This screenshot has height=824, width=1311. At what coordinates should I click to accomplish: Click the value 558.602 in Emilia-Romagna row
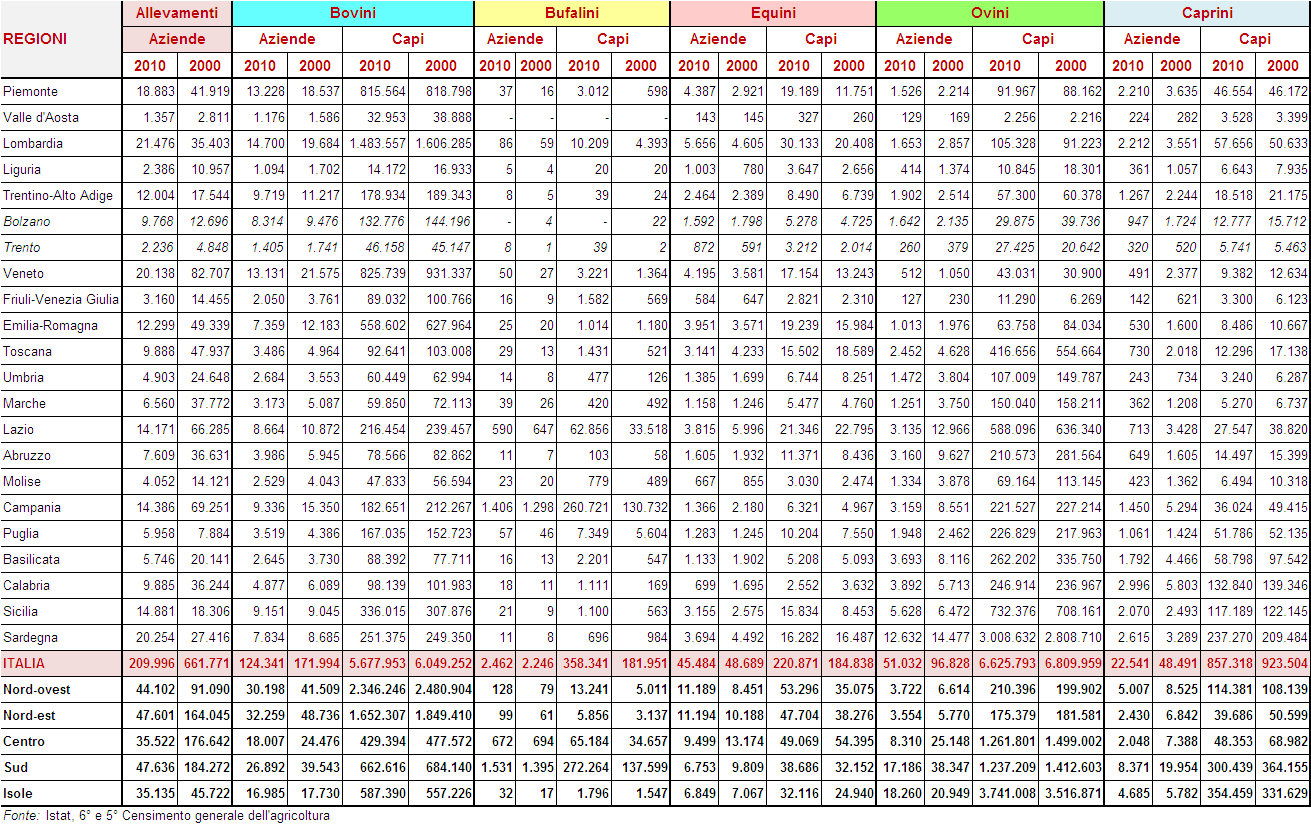tap(382, 326)
